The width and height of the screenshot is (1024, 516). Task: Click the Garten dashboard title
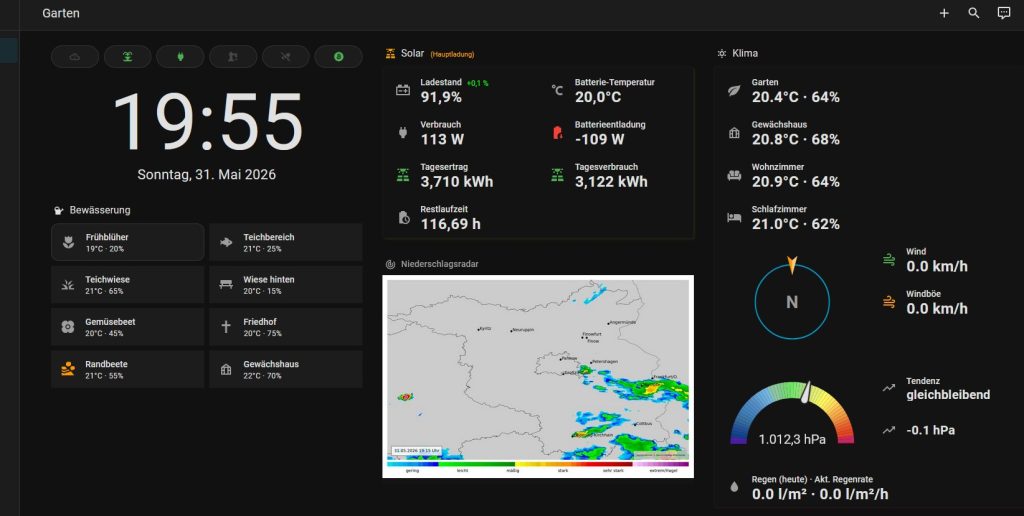pos(61,13)
